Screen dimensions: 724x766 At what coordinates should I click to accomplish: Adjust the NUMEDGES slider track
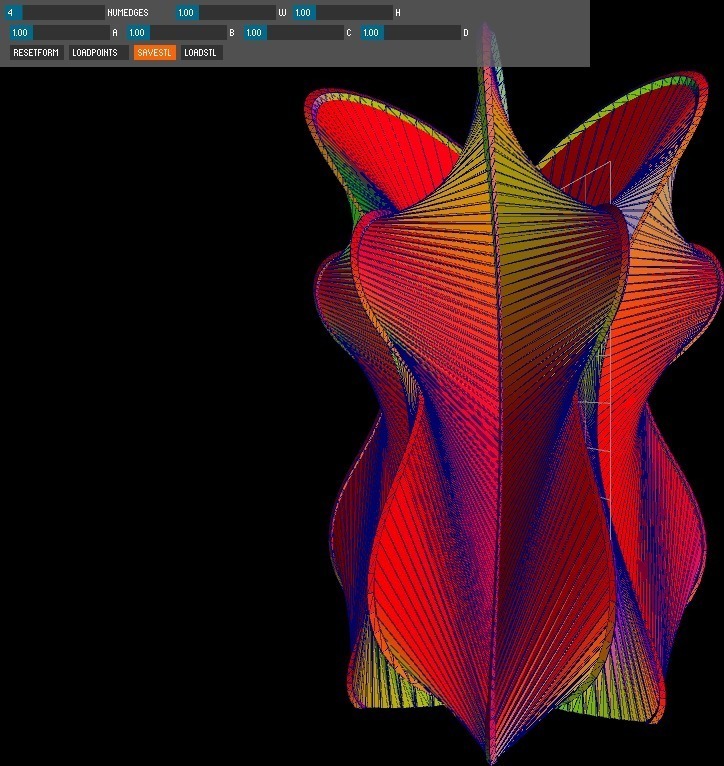click(55, 13)
